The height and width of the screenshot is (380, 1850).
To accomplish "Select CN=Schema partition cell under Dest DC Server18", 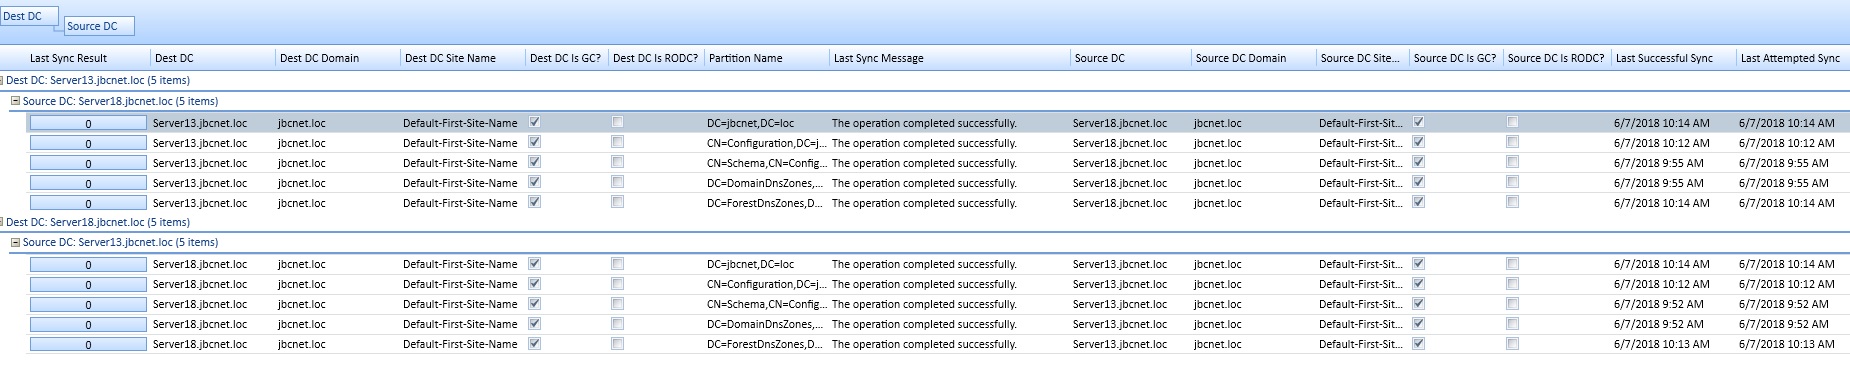I will click(766, 304).
